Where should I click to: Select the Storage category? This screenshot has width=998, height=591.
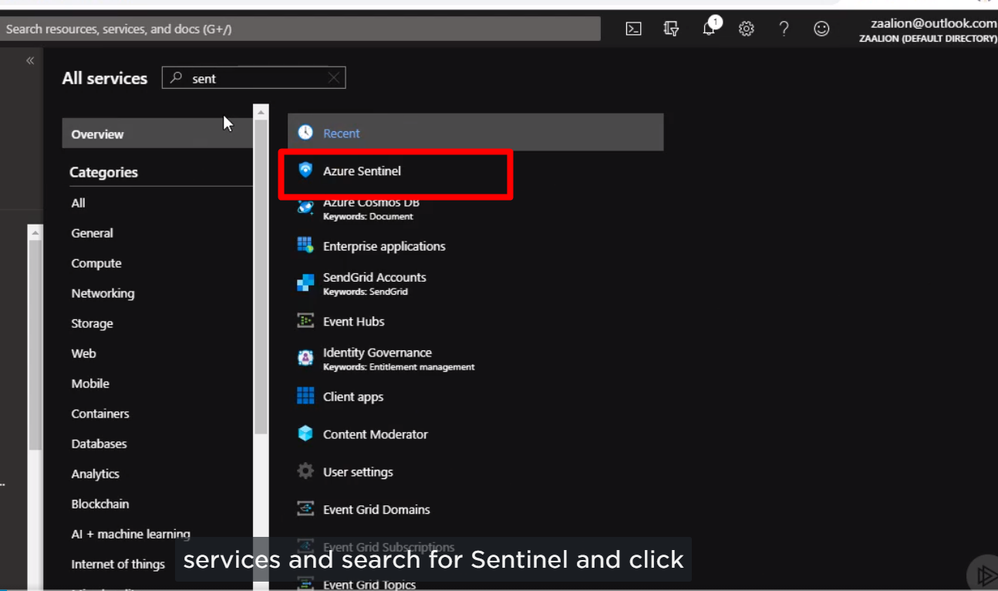92,323
